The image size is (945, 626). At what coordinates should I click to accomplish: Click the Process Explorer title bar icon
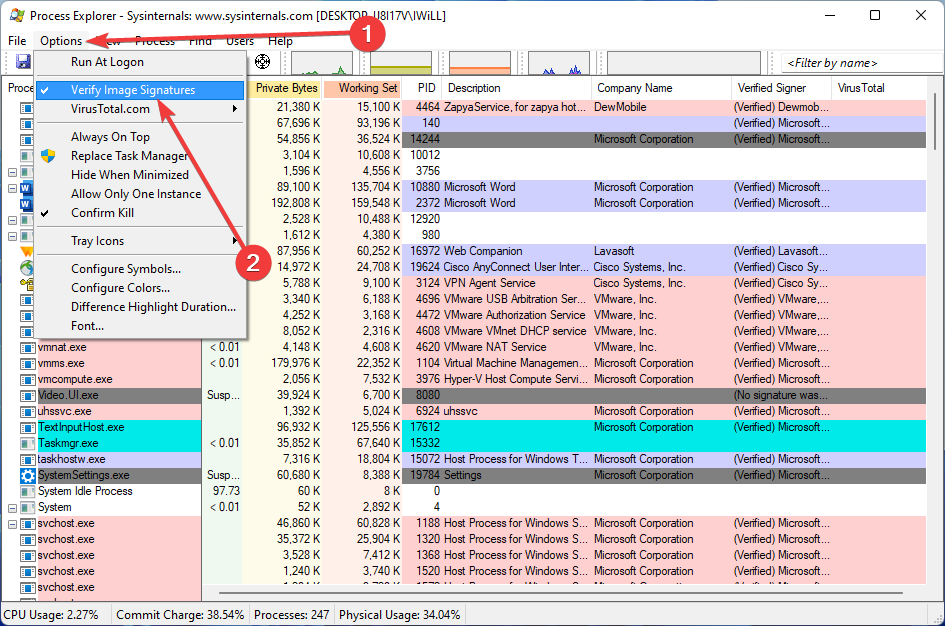17,15
